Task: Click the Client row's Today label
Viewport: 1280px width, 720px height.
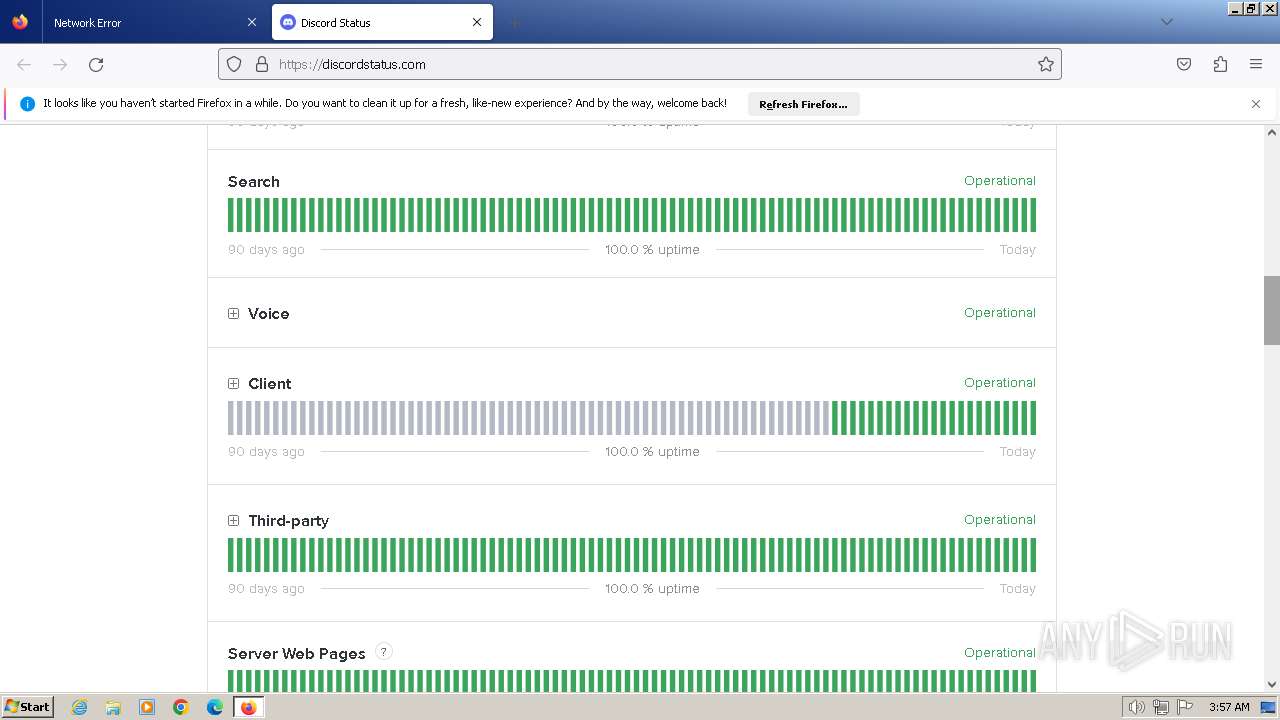Action: [x=1018, y=452]
